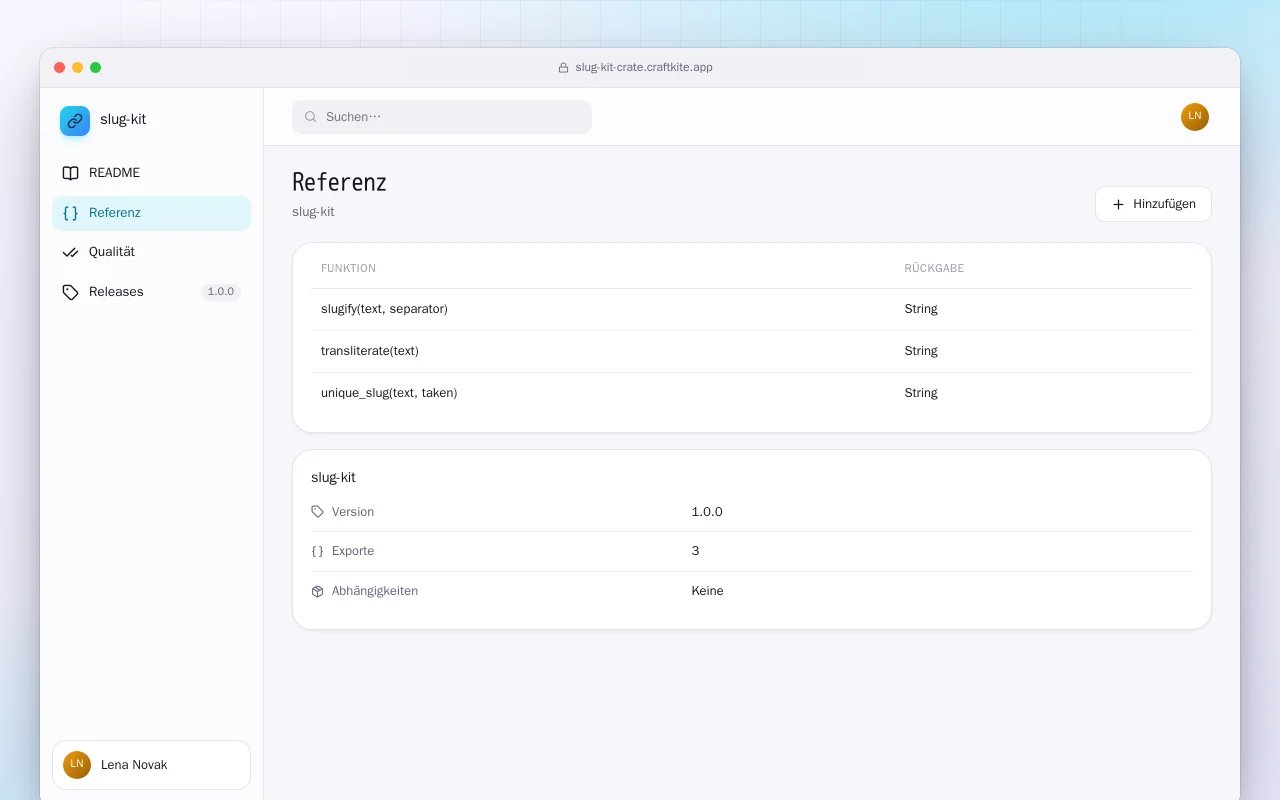Open Lena Novak profile card
The image size is (1280, 800).
coord(151,765)
